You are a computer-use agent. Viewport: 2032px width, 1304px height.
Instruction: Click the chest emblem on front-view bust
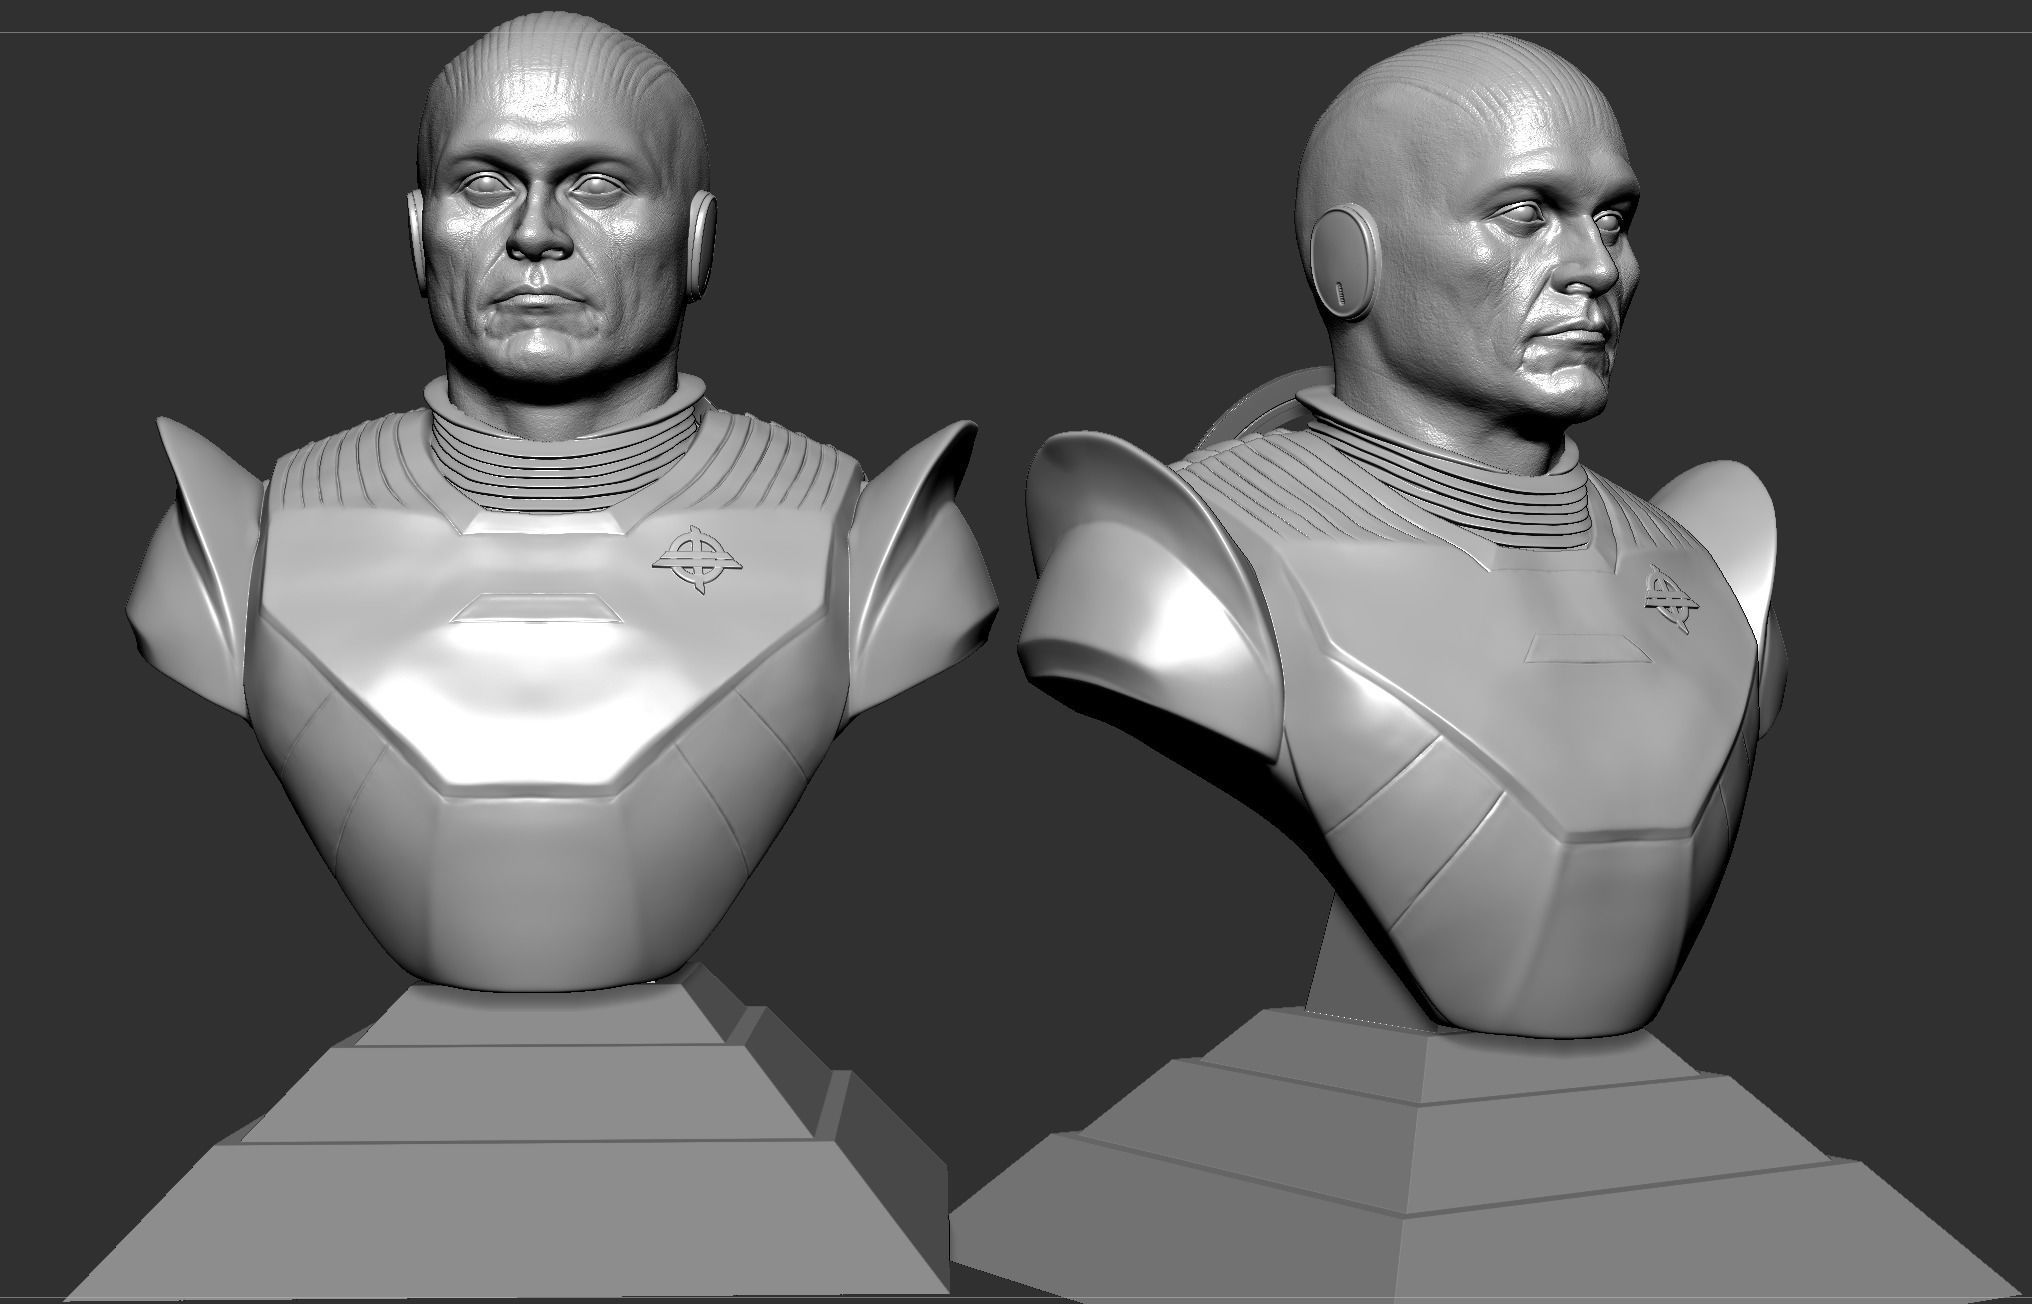tap(696, 560)
